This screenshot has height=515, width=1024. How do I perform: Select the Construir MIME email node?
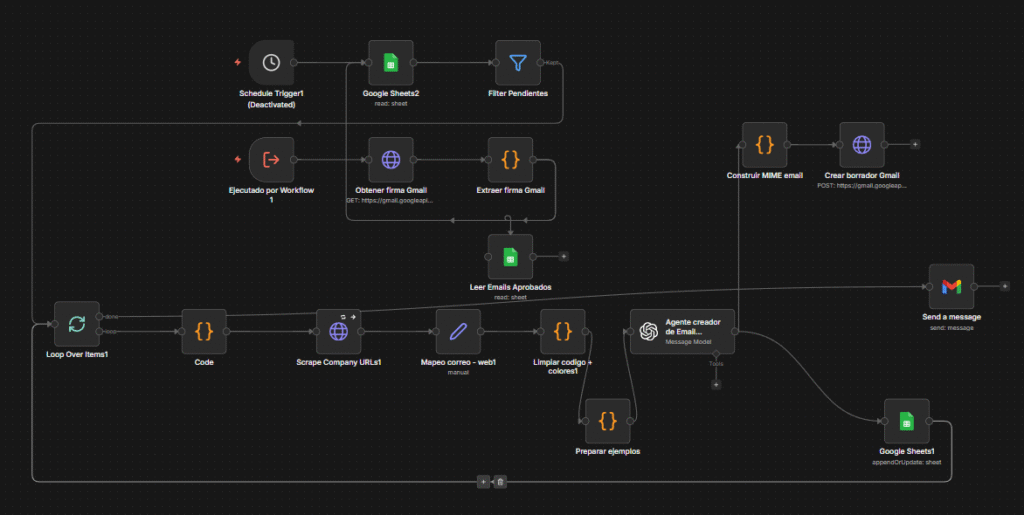(x=764, y=145)
